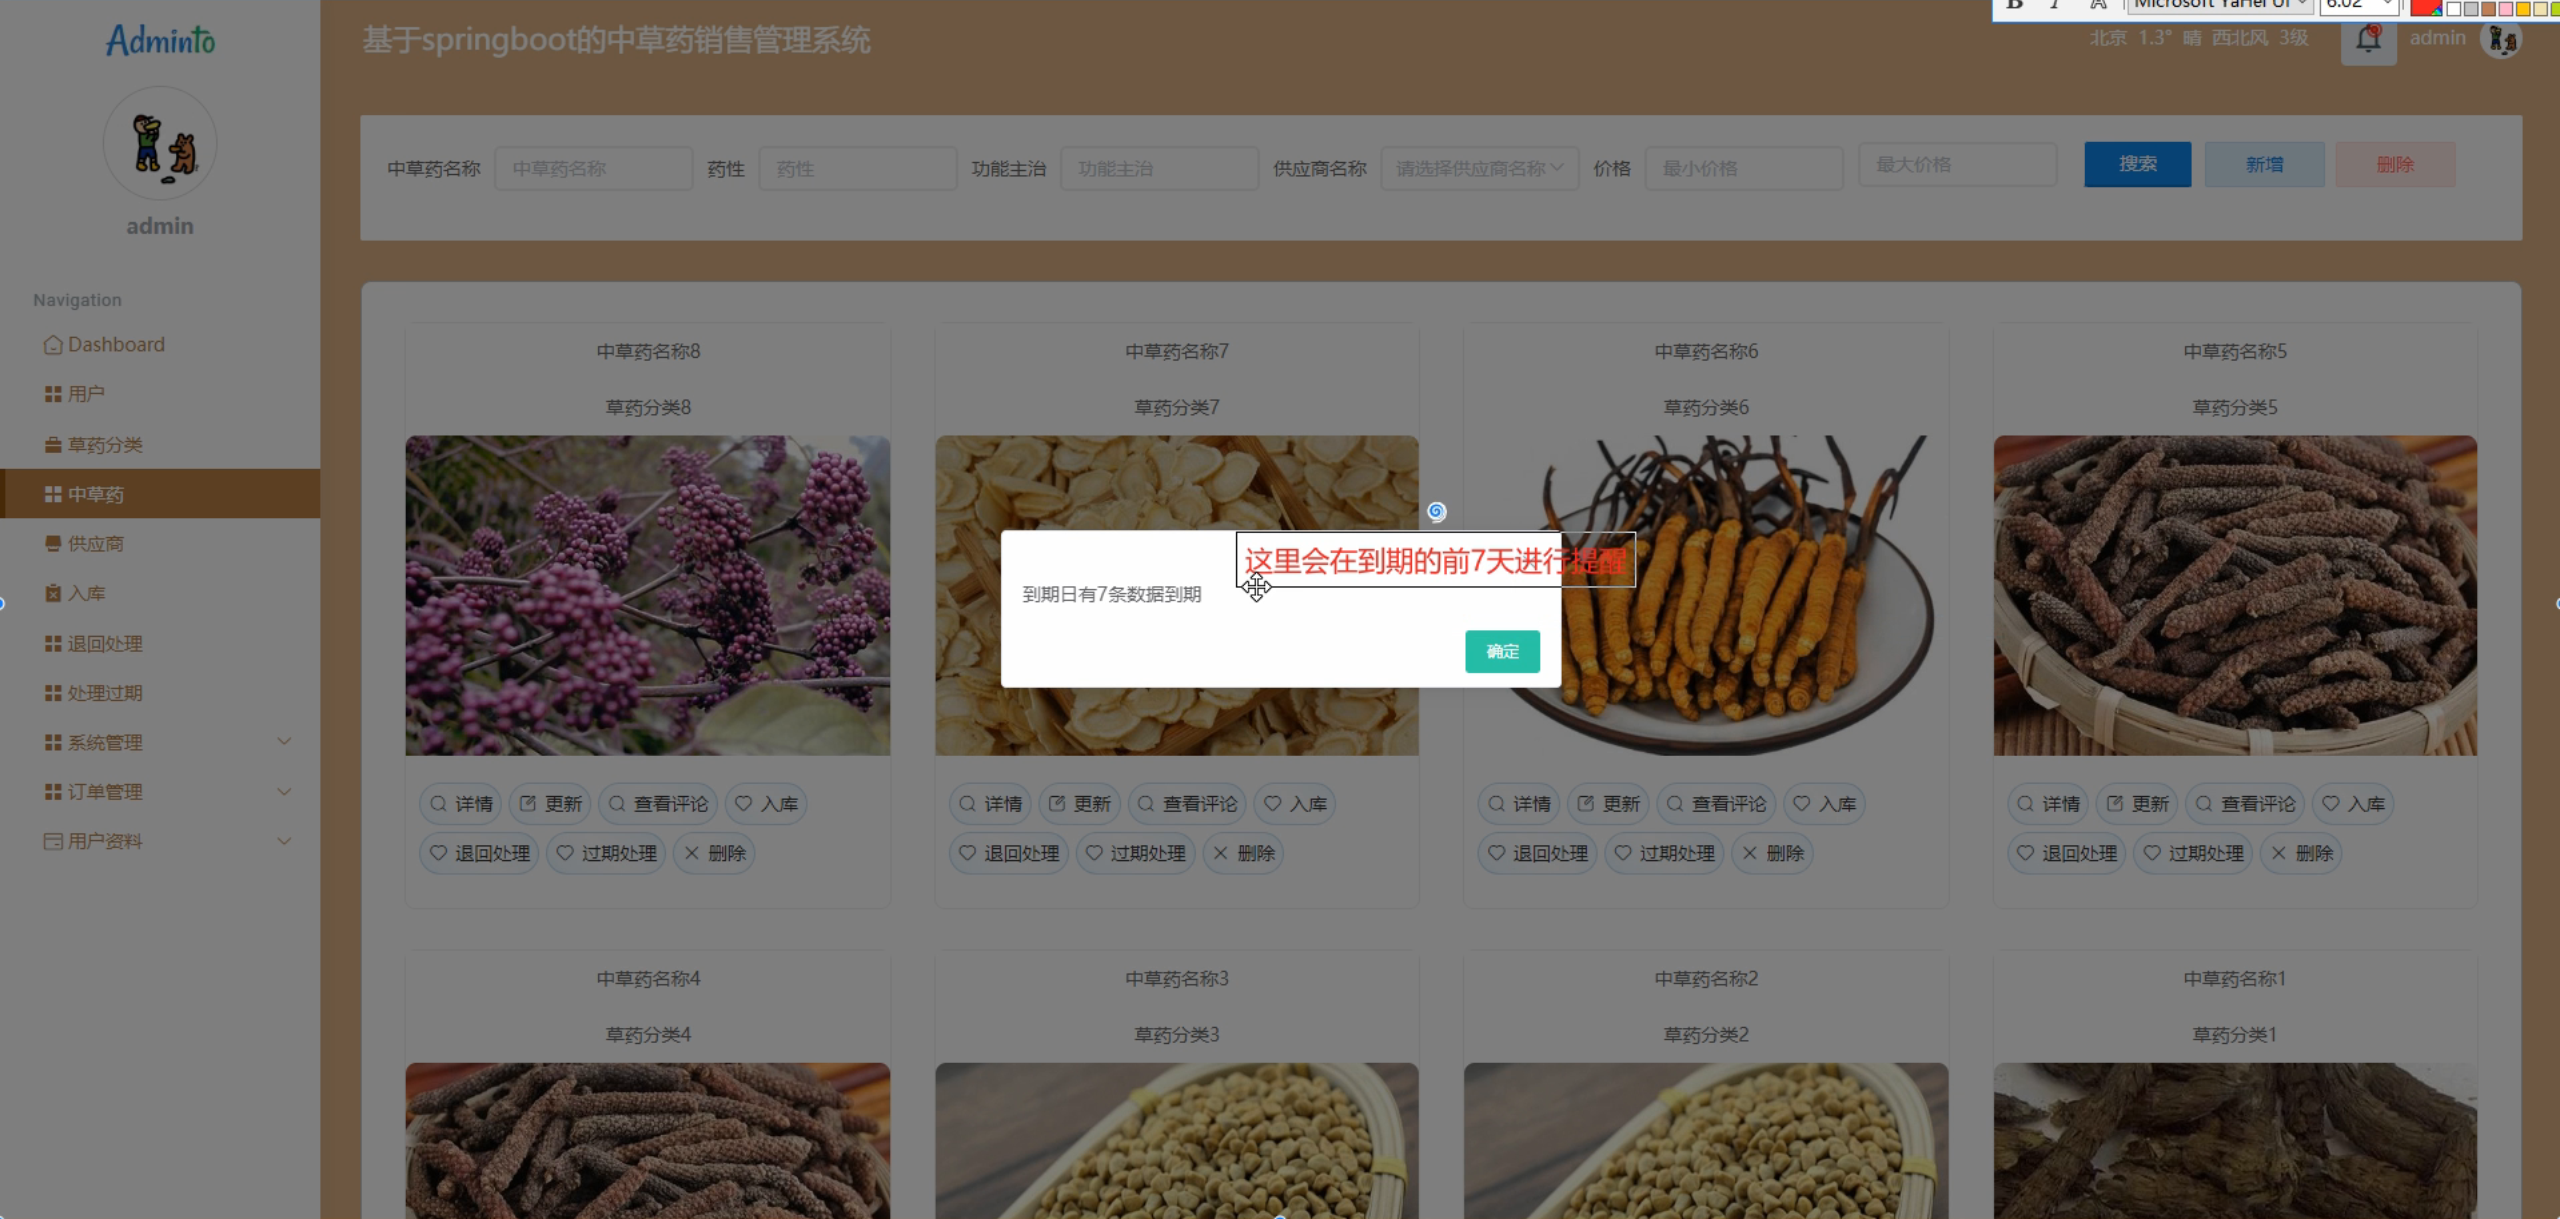The image size is (2560, 1219).
Task: Toggle bold in annotation toolbar
Action: tap(2014, 5)
